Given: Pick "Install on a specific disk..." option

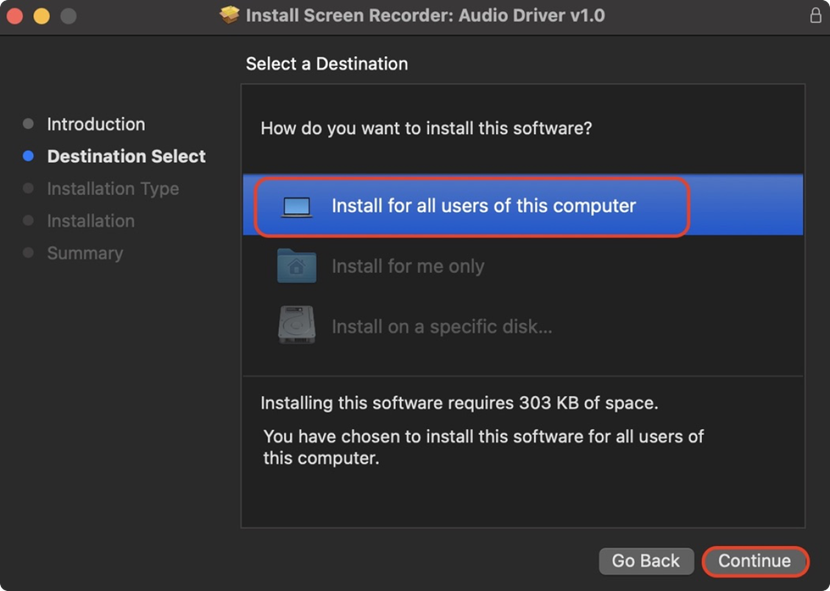Looking at the screenshot, I should (441, 327).
